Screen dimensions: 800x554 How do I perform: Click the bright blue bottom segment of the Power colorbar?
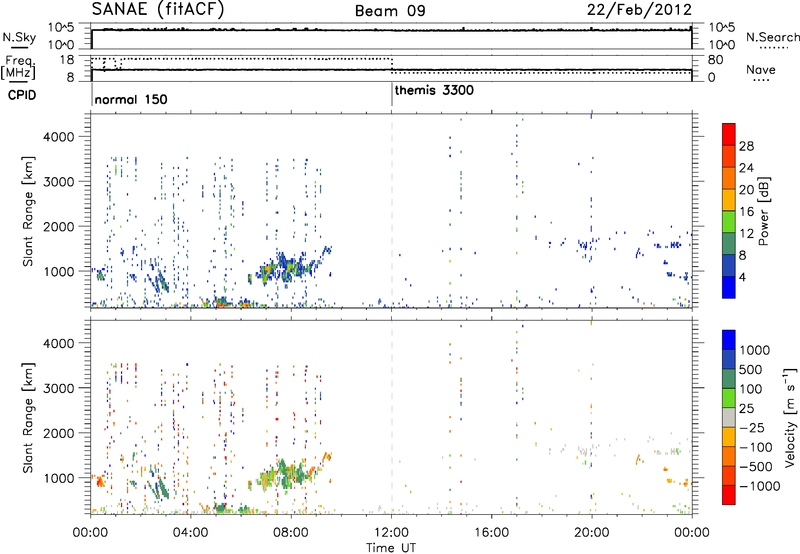(x=729, y=287)
